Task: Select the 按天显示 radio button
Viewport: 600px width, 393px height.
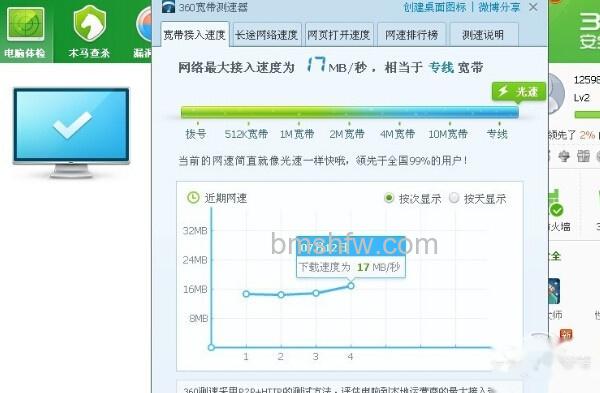Action: coord(454,198)
